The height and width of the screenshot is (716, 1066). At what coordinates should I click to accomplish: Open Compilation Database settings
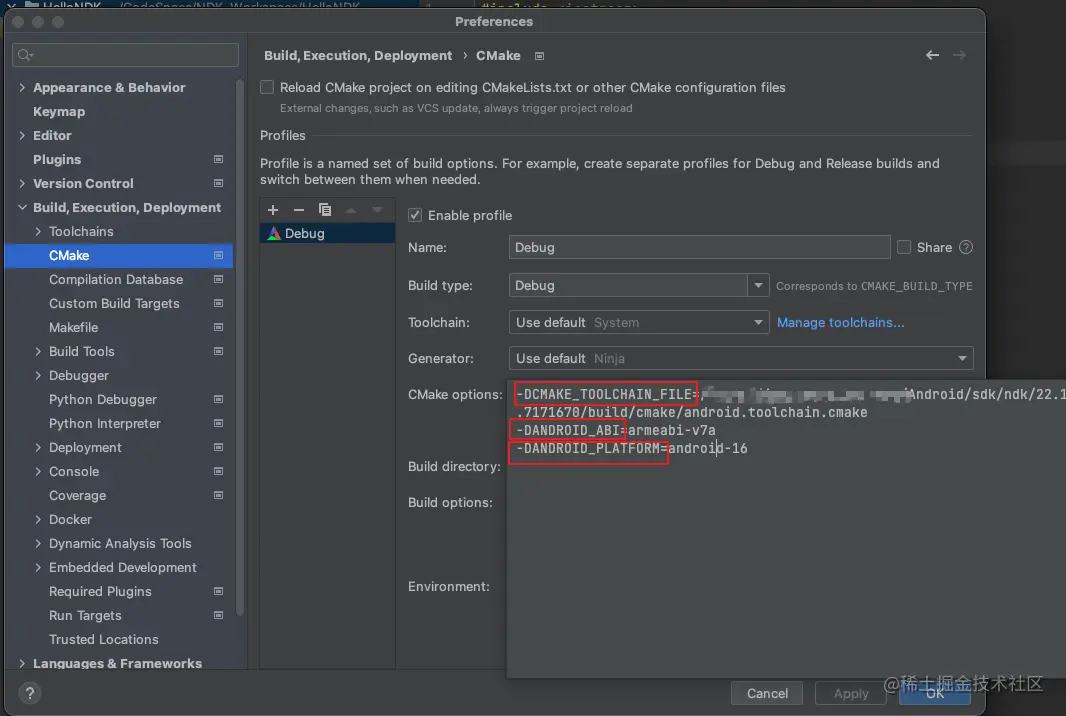(116, 279)
